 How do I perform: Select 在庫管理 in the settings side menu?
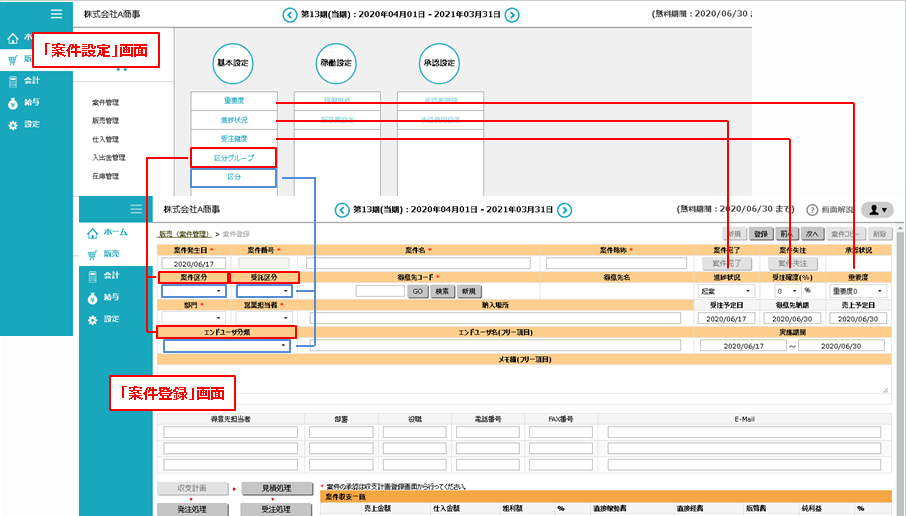105,176
